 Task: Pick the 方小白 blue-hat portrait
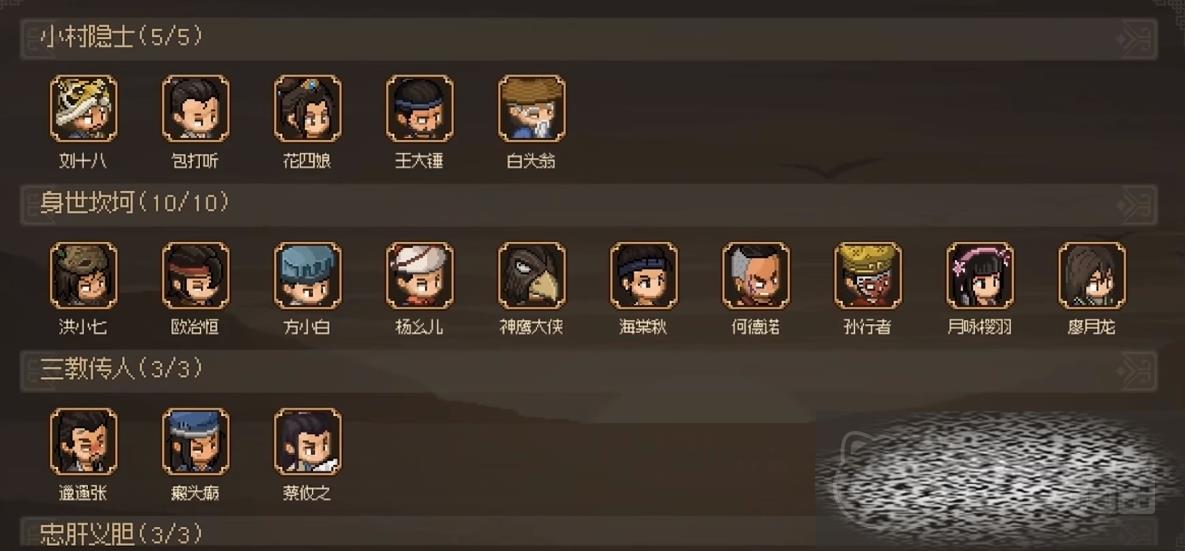[308, 275]
